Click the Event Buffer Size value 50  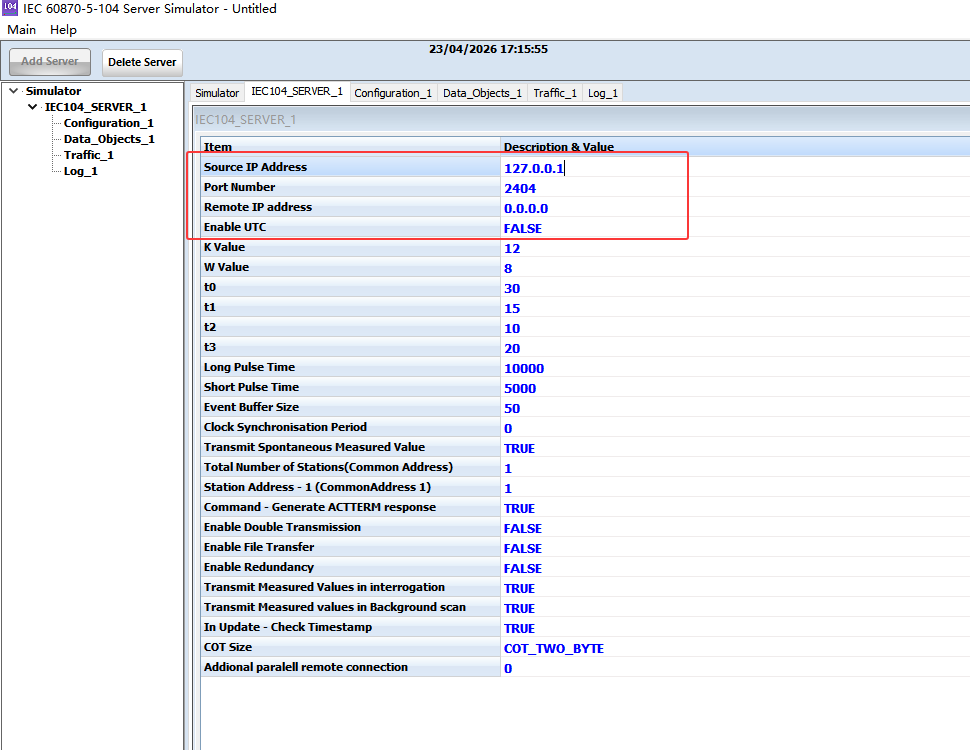(512, 408)
